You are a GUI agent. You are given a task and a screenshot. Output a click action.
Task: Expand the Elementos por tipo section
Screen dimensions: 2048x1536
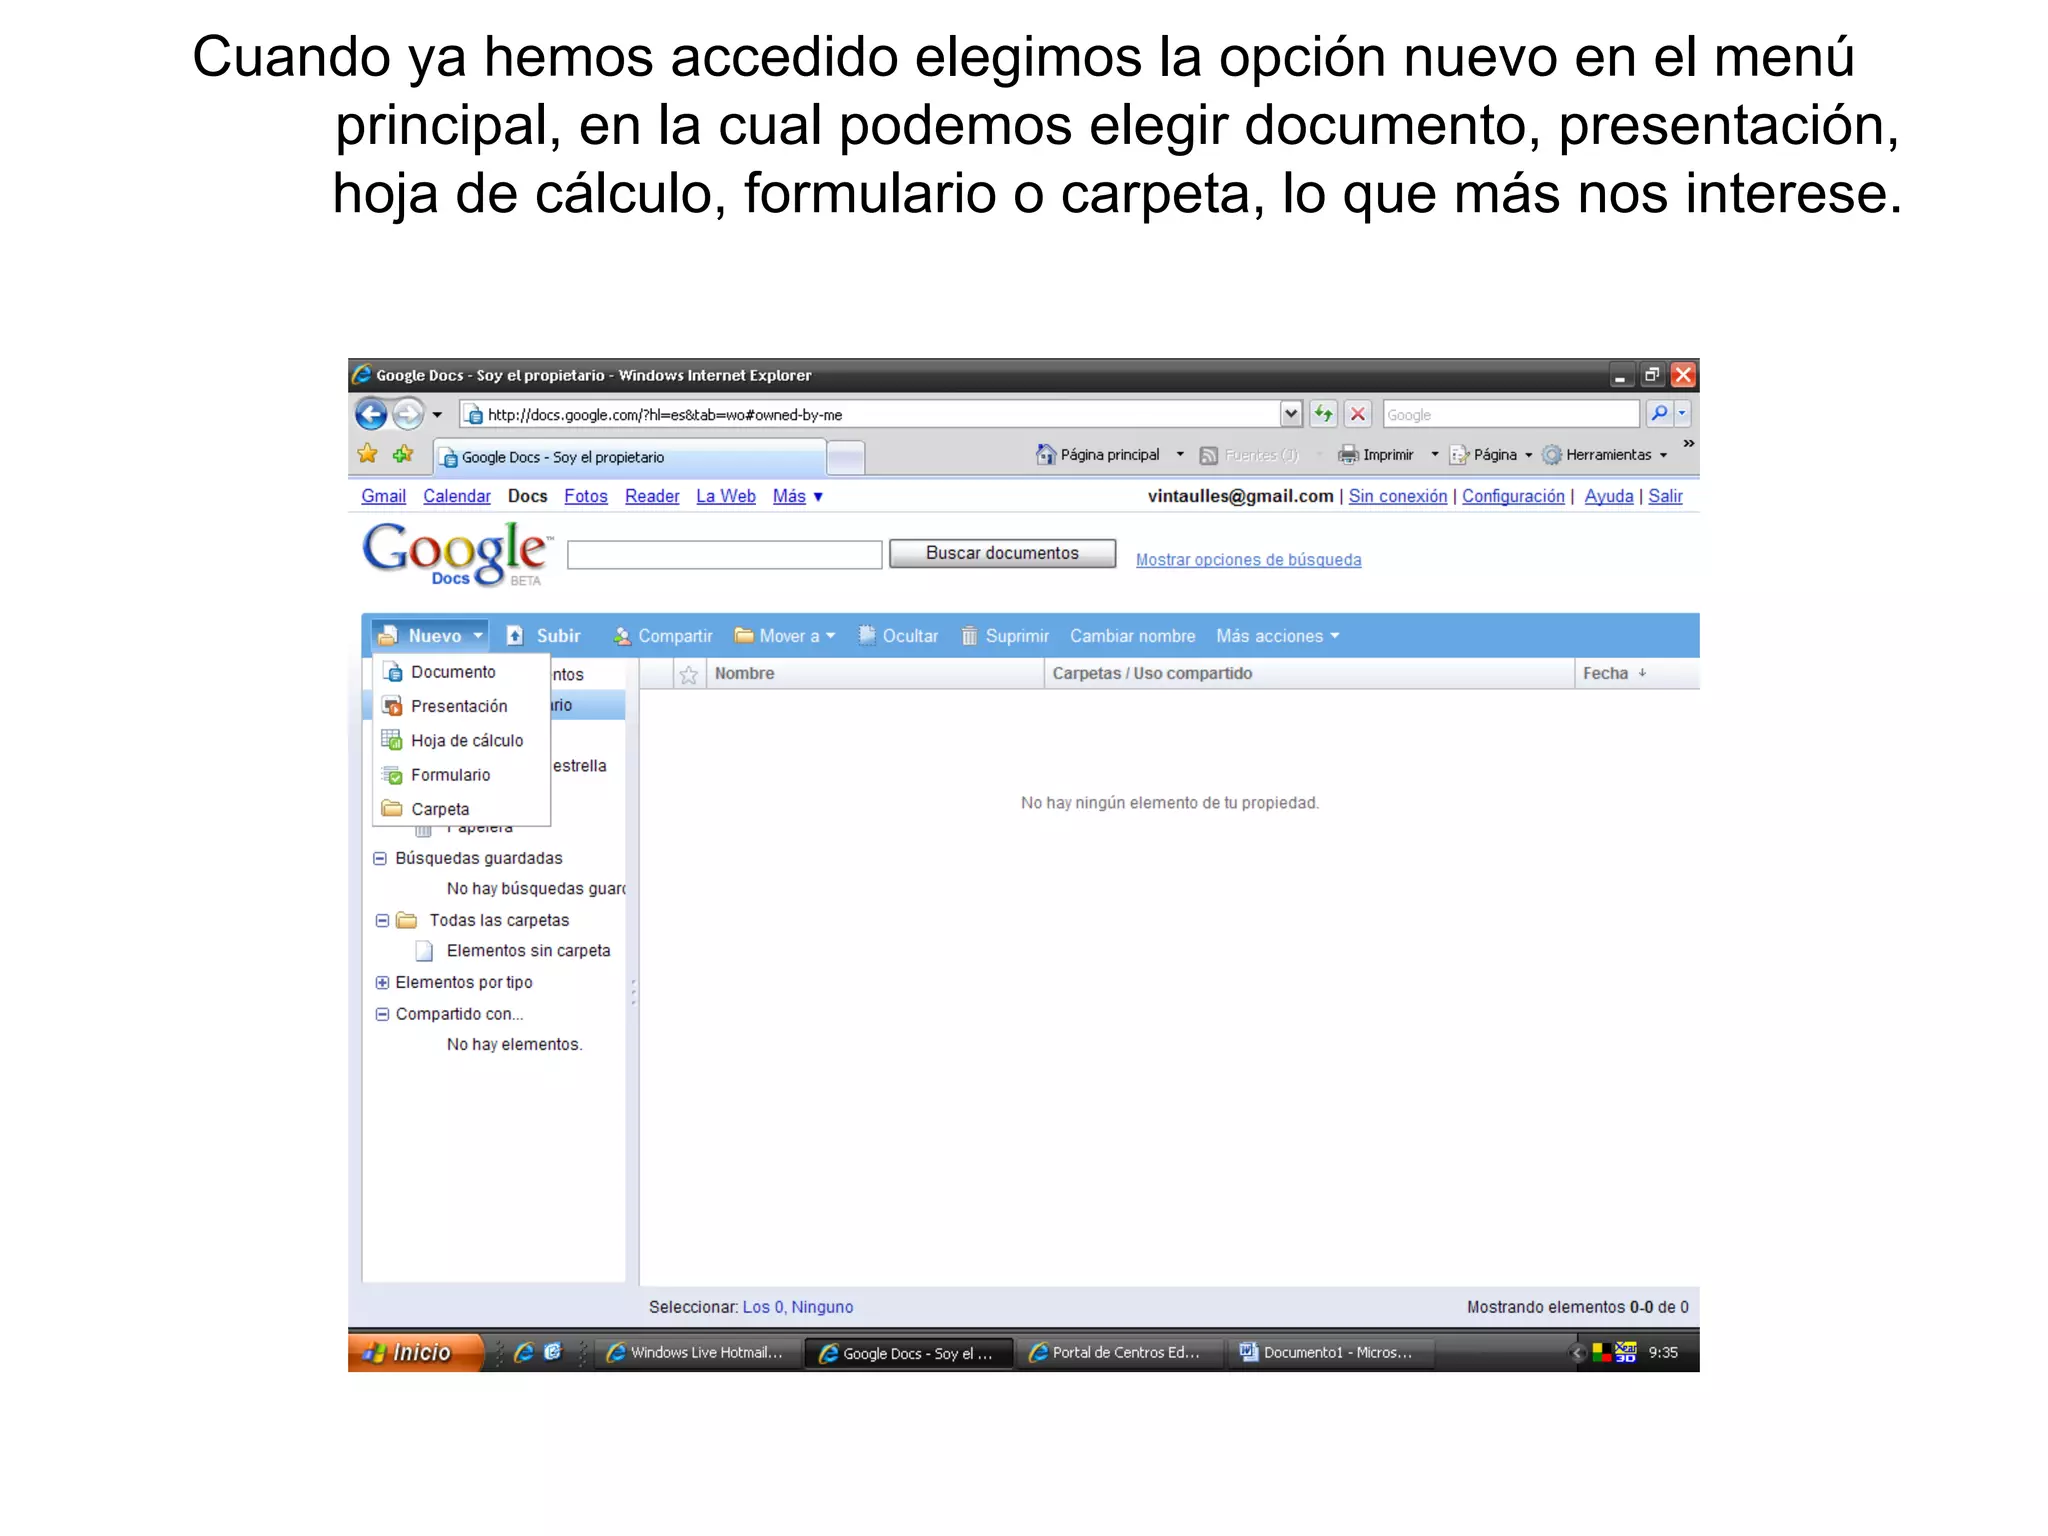382,982
